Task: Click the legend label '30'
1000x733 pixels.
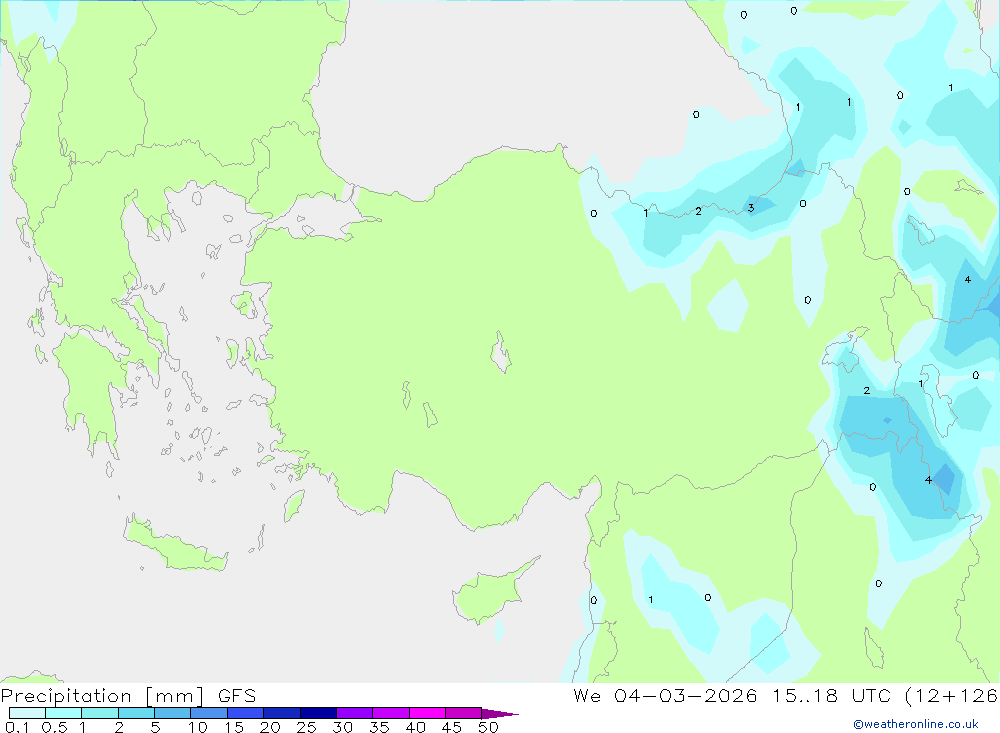Action: [x=342, y=727]
